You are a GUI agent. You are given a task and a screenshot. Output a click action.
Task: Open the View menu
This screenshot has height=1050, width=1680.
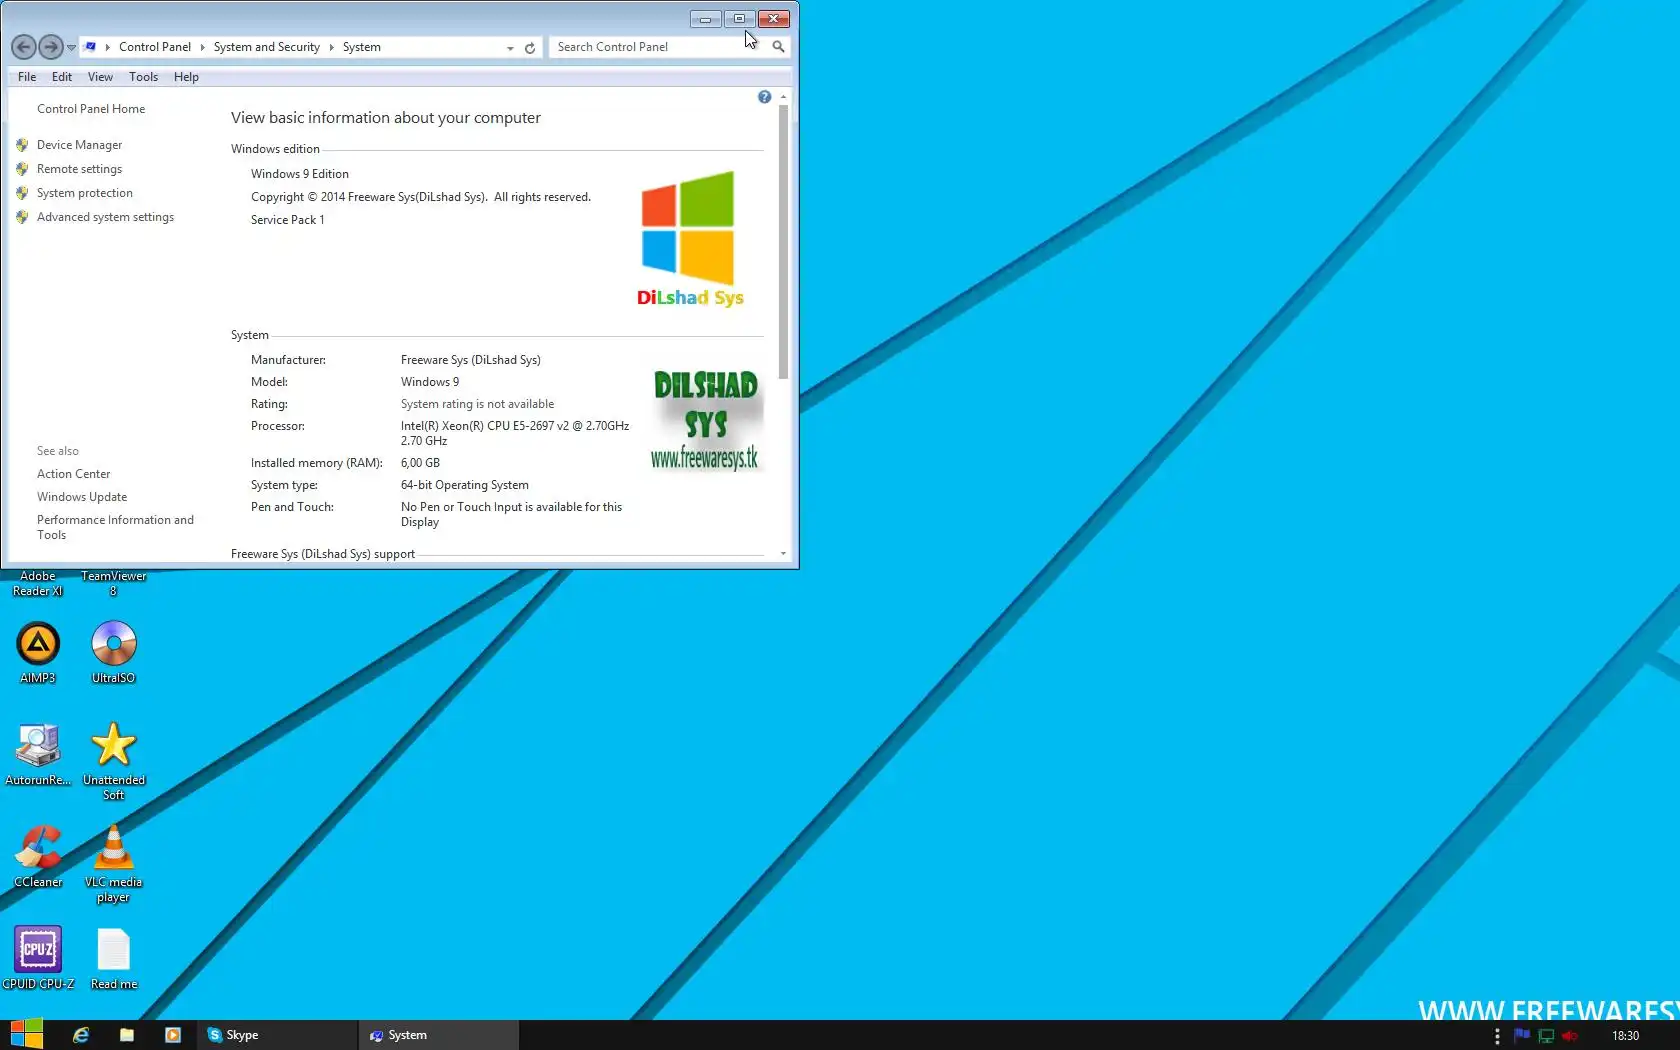coord(100,77)
